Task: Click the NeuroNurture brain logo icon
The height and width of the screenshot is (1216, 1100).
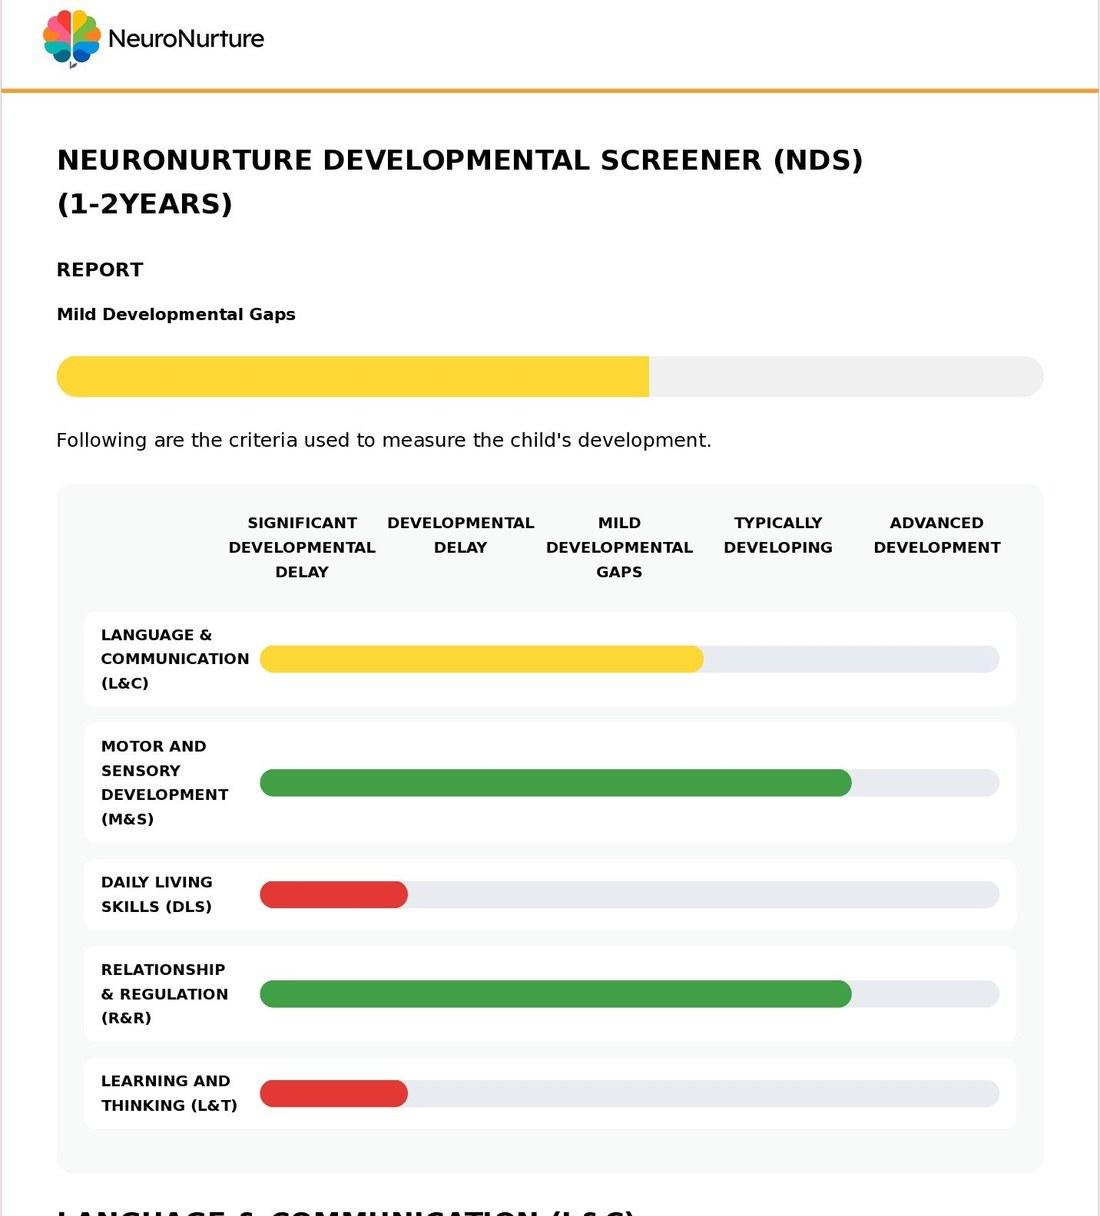Action: pyautogui.click(x=72, y=39)
